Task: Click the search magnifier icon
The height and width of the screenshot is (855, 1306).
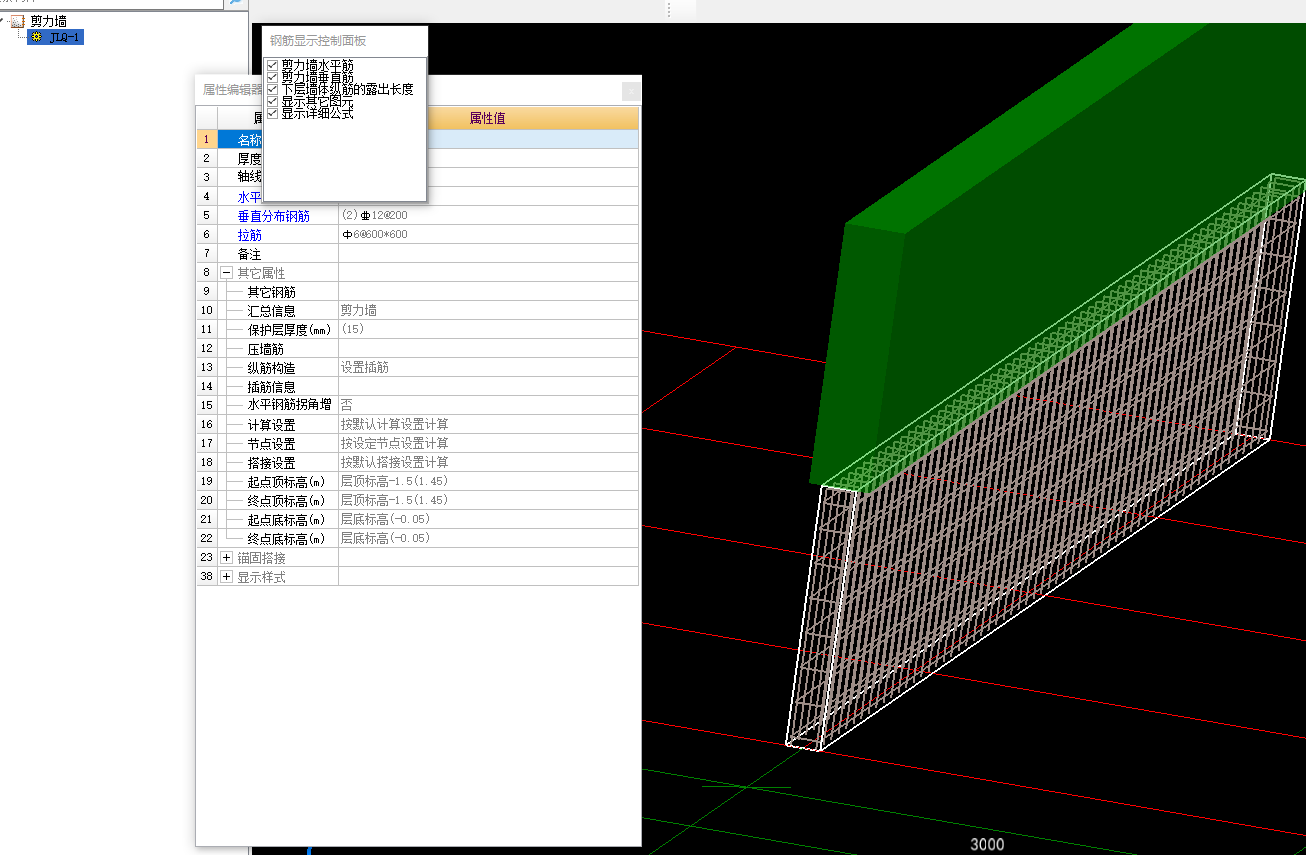Action: coord(236,3)
